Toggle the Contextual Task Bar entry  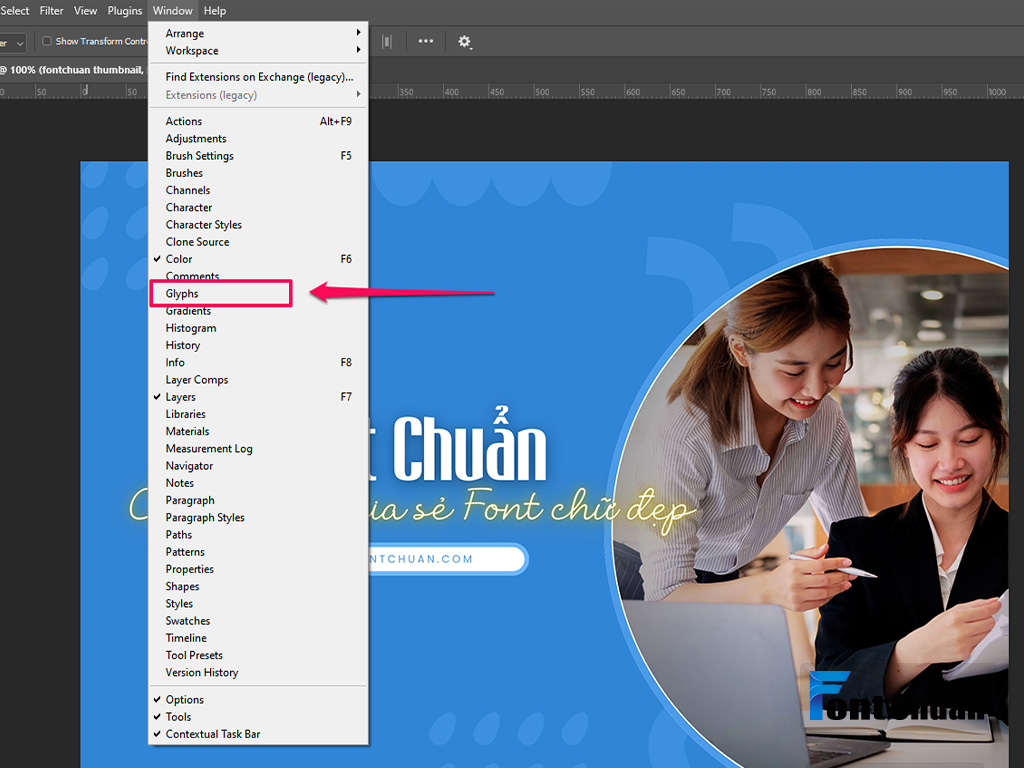(259, 734)
